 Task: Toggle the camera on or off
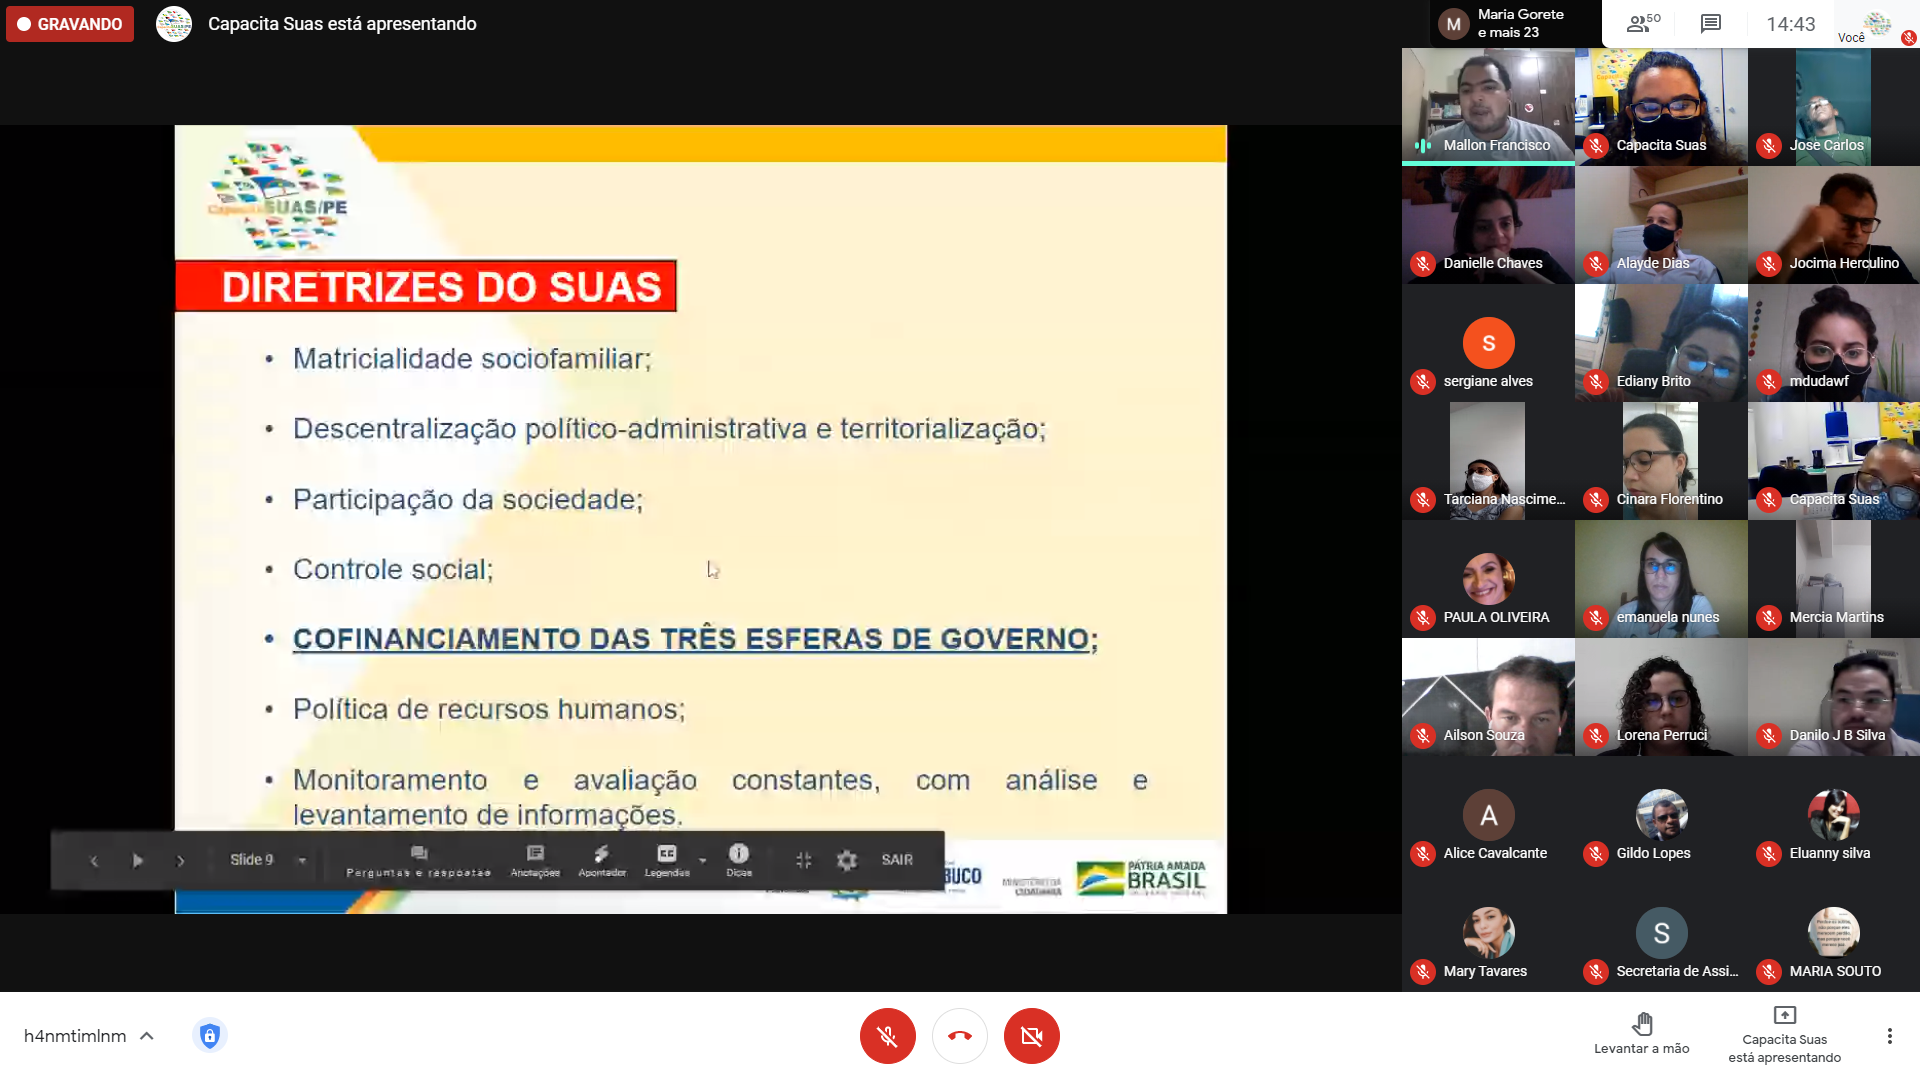coord(1031,1036)
